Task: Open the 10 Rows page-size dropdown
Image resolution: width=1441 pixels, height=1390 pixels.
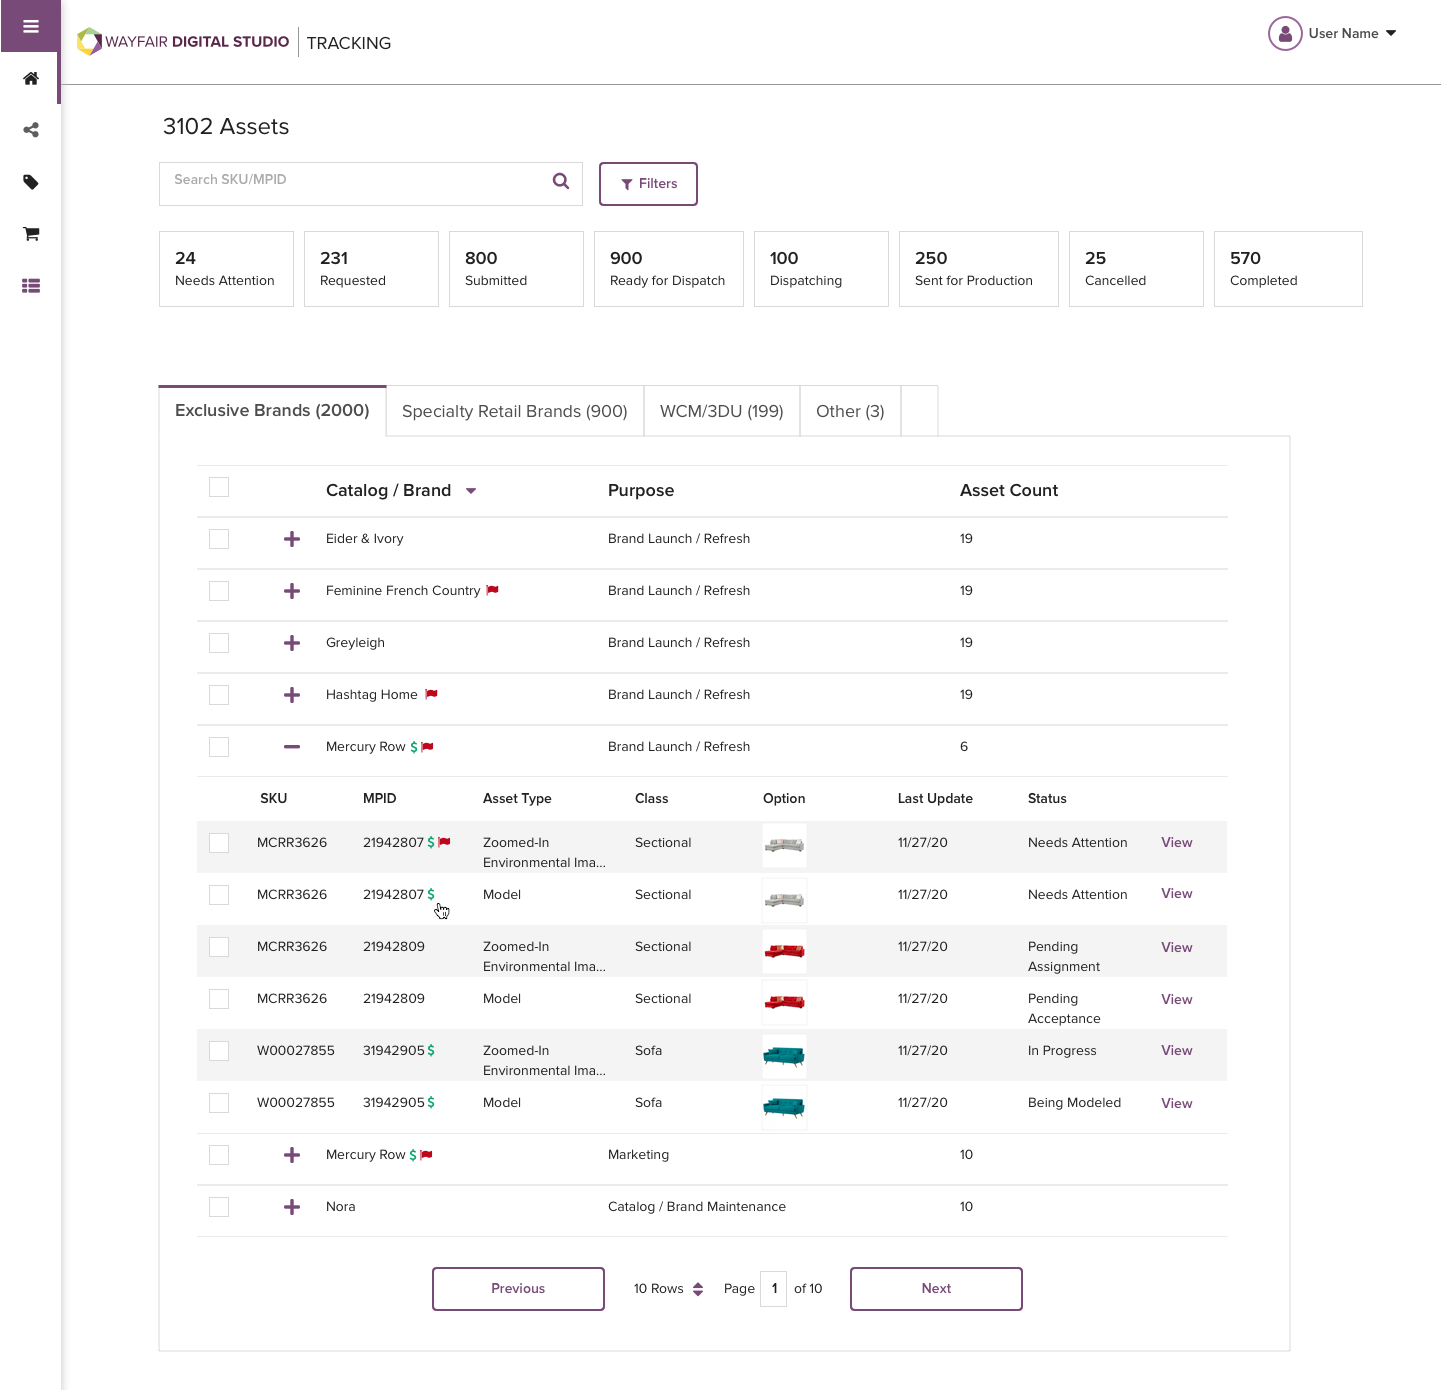Action: (668, 1289)
